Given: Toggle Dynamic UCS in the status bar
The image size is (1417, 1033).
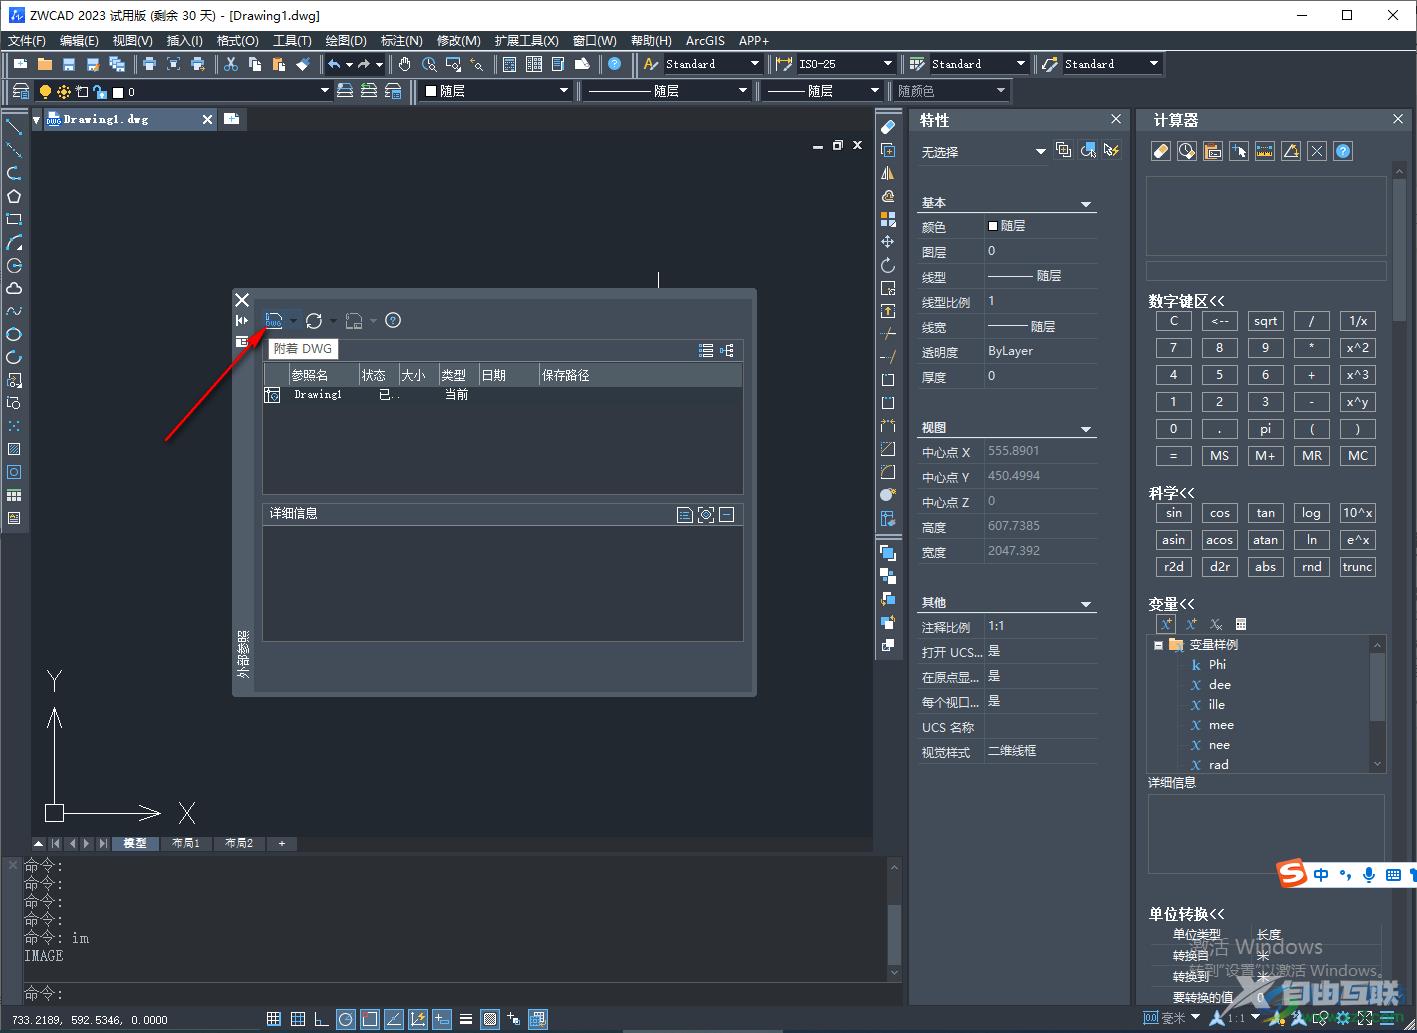Looking at the screenshot, I should click(x=417, y=1019).
